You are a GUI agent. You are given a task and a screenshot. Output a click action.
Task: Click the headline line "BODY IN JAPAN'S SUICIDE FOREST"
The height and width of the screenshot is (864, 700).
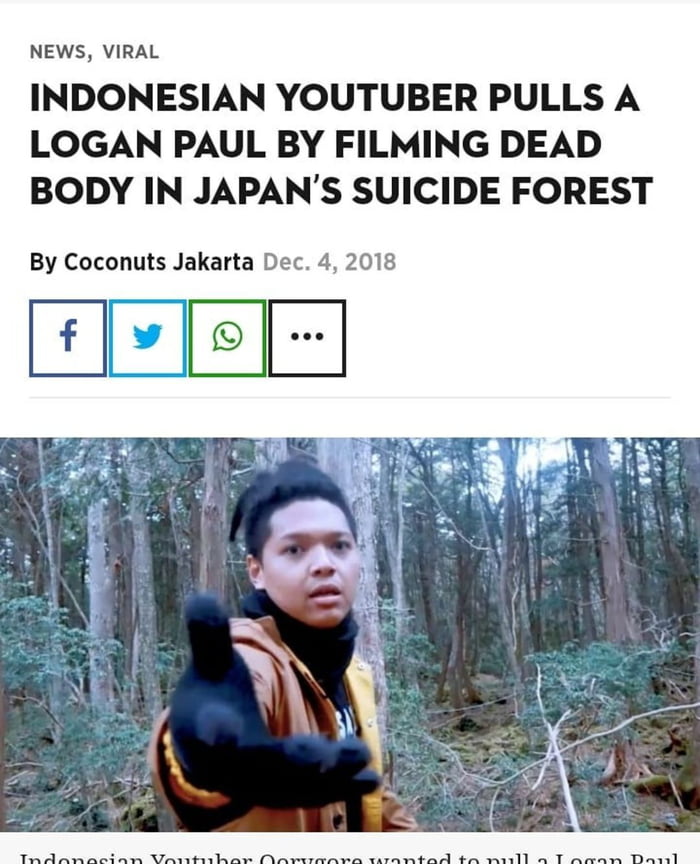341,191
